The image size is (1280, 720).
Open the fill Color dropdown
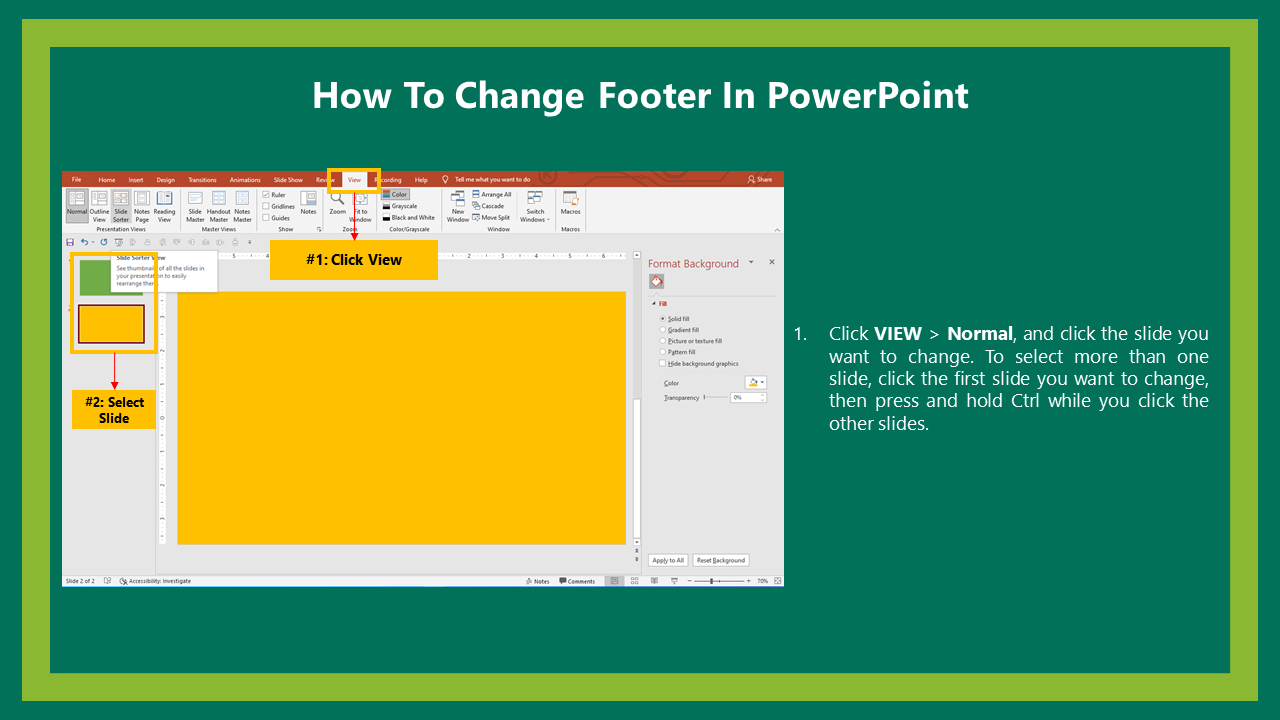pos(756,382)
